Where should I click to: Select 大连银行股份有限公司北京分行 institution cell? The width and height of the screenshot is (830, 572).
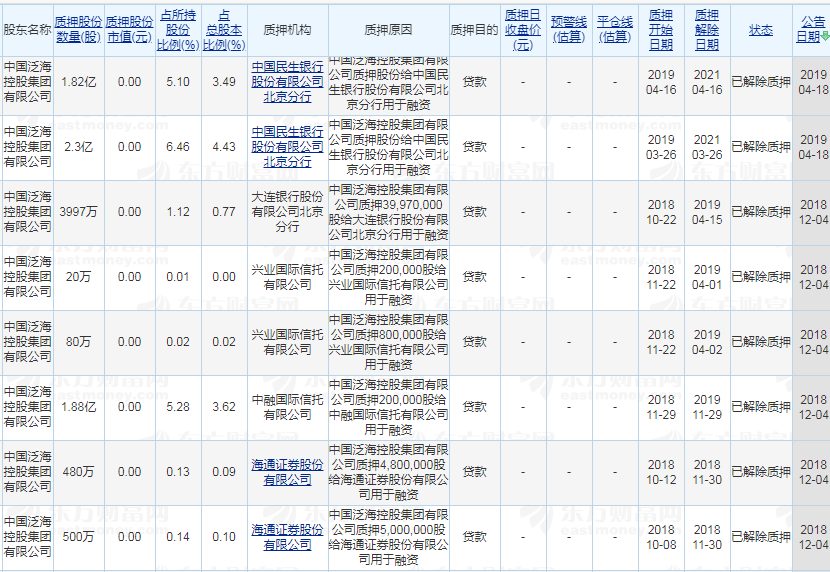click(287, 212)
